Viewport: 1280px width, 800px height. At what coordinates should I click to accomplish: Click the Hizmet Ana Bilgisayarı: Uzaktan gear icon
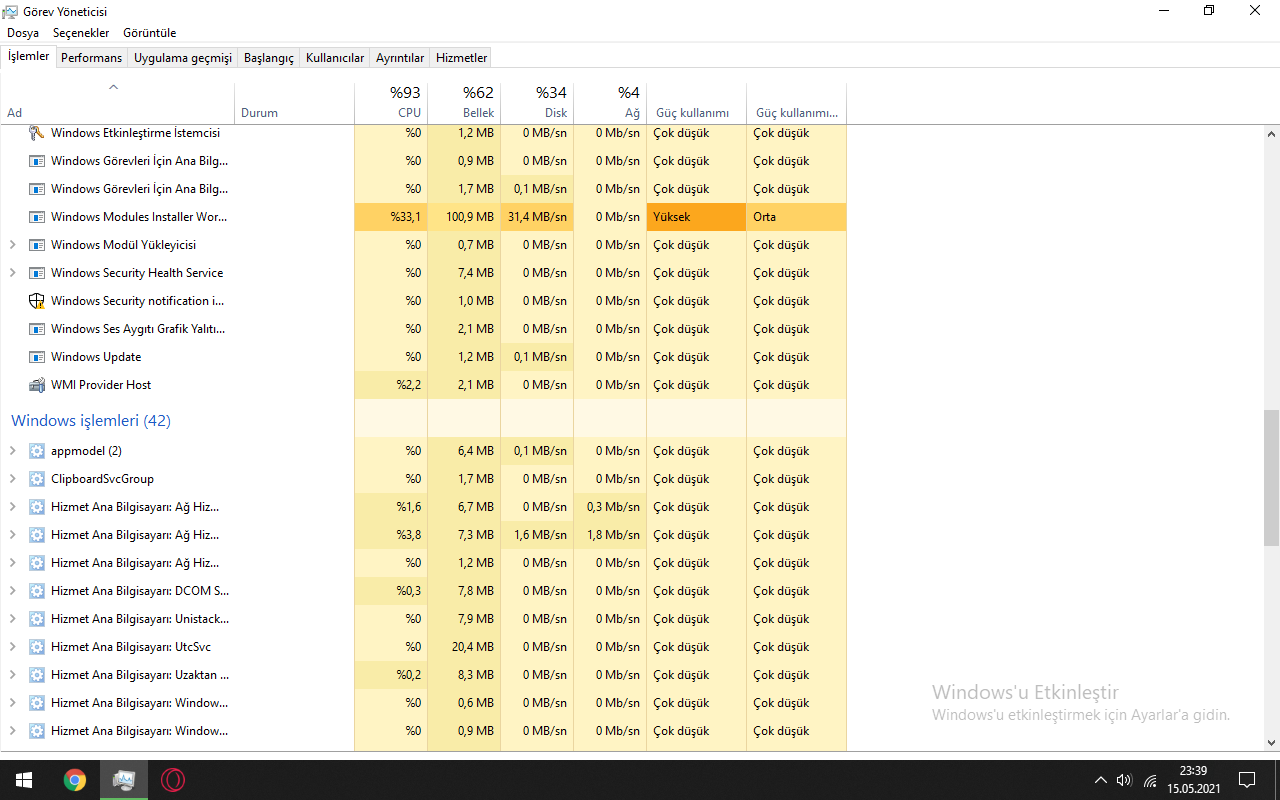(x=37, y=675)
